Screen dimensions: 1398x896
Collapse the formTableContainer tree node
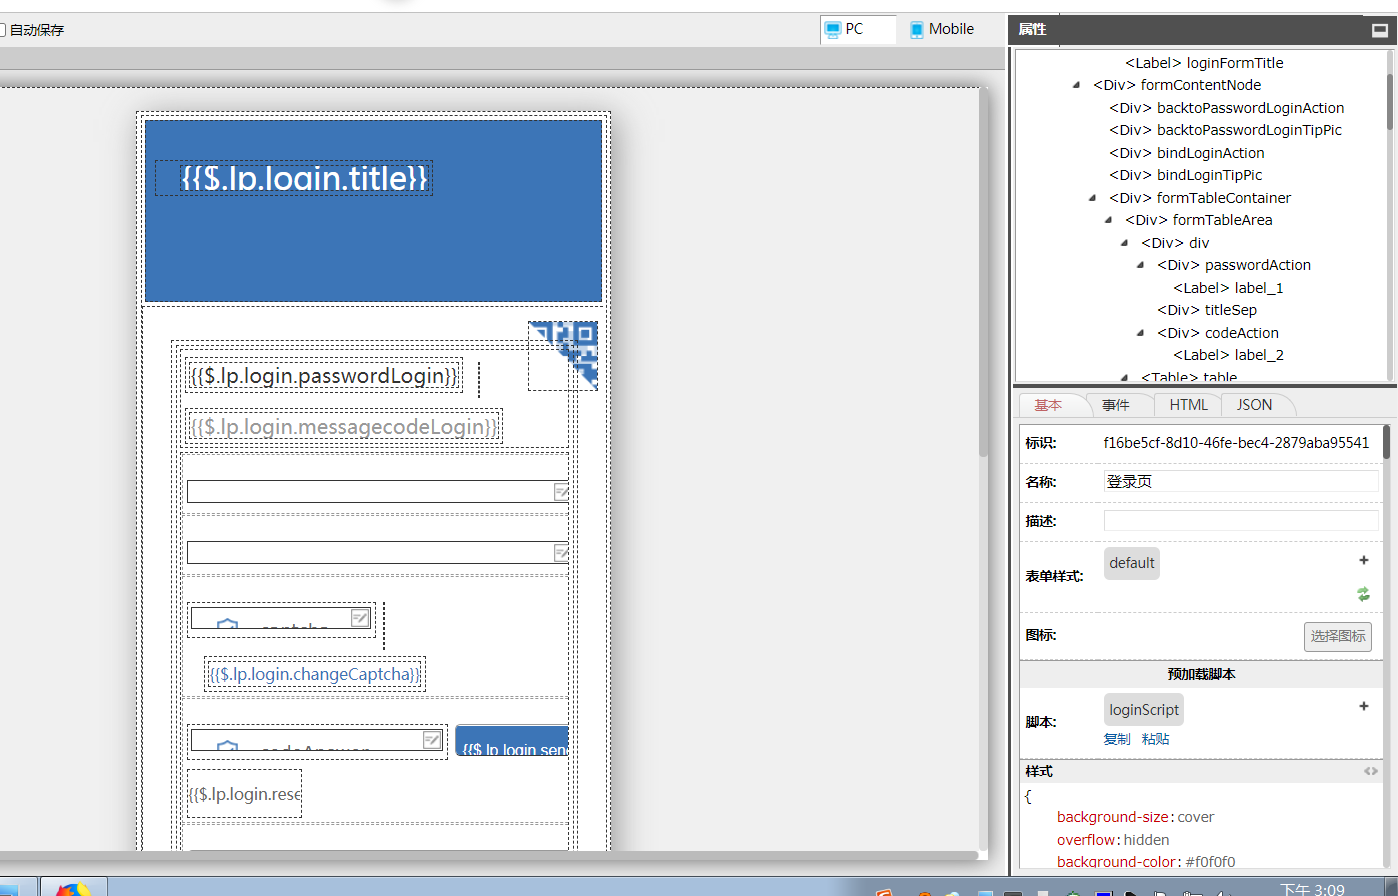tap(1092, 198)
